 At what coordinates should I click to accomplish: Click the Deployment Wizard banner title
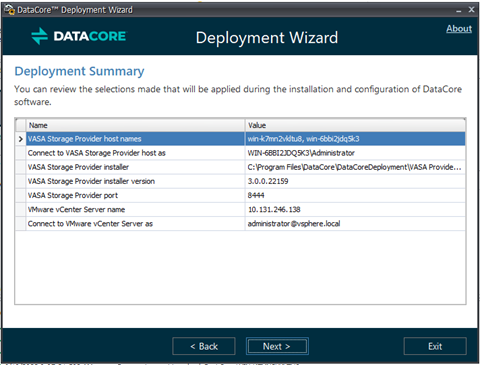point(267,38)
